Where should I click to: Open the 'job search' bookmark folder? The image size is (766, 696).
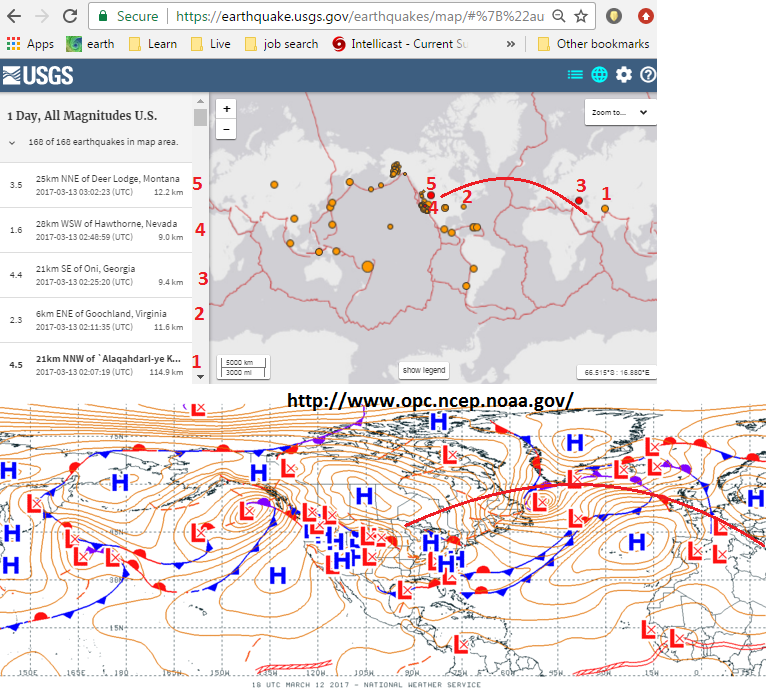[x=282, y=44]
